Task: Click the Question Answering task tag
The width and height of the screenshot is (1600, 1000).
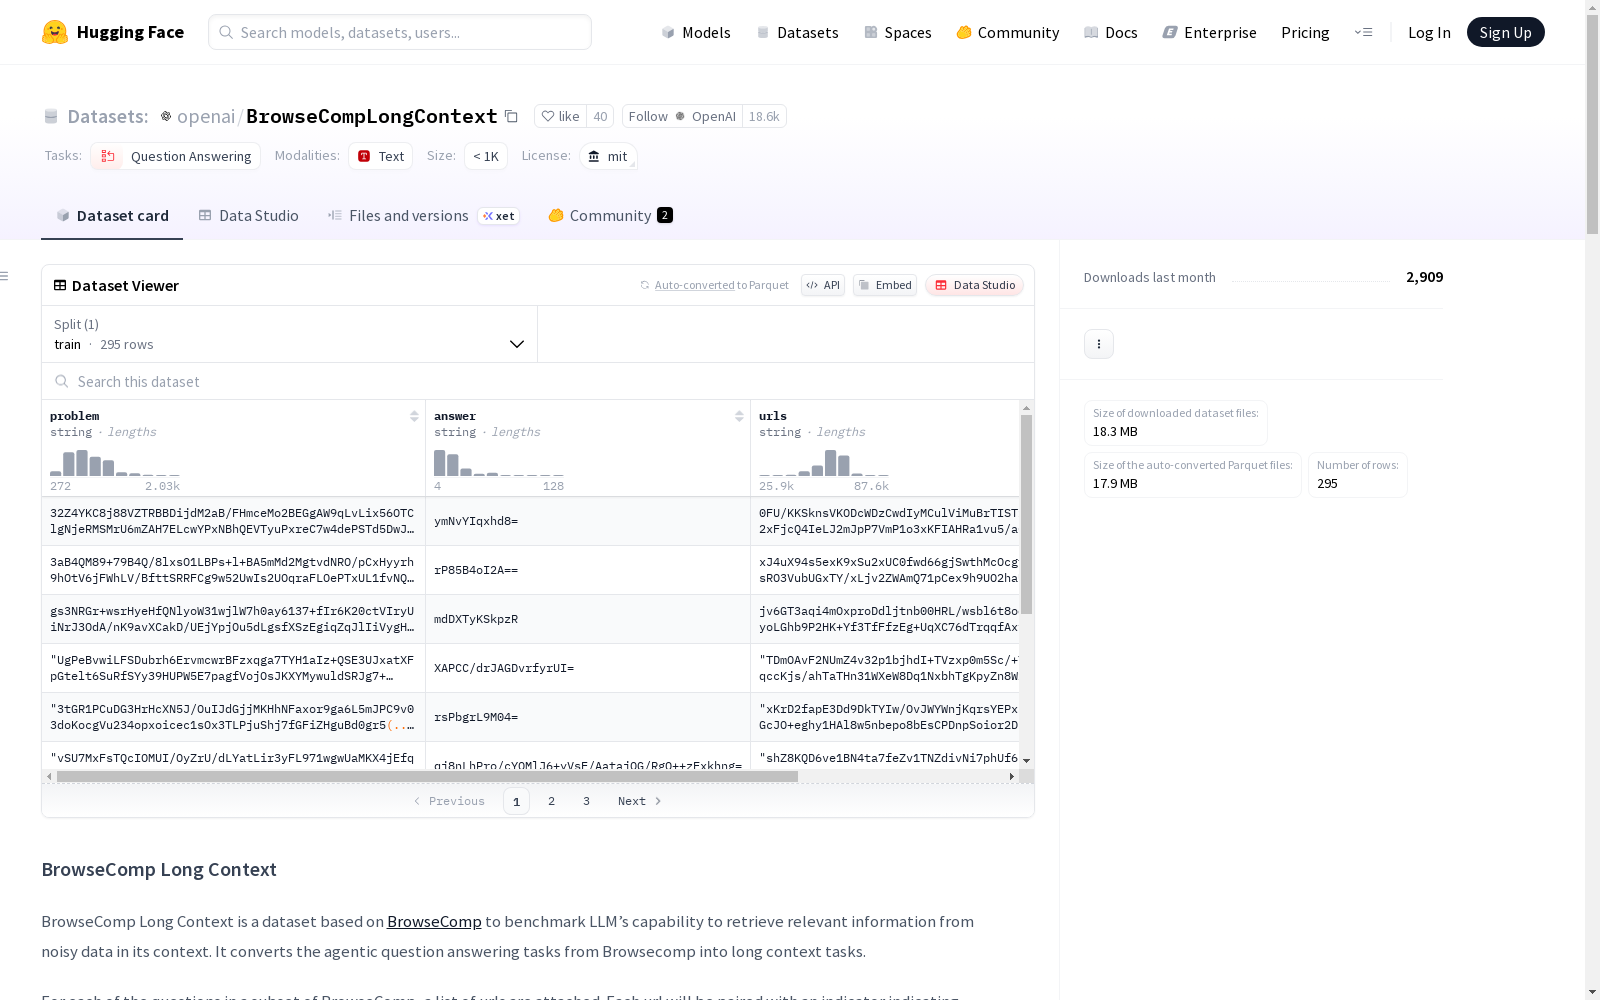Action: tap(176, 156)
